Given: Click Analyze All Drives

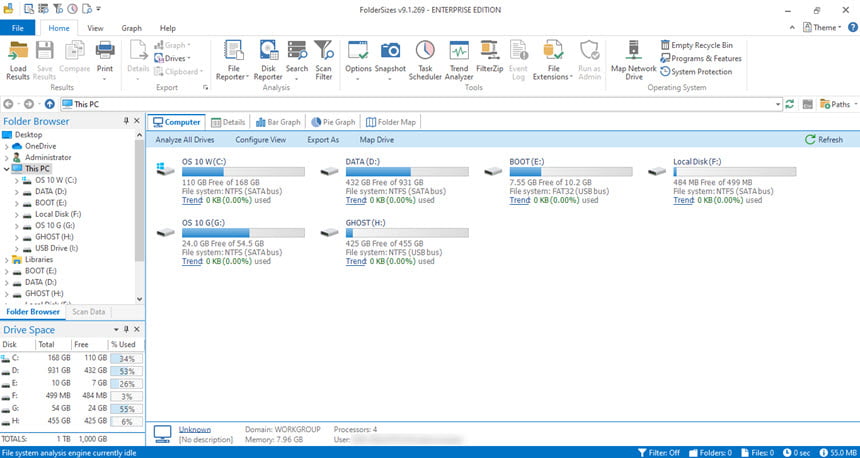Looking at the screenshot, I should [x=185, y=139].
